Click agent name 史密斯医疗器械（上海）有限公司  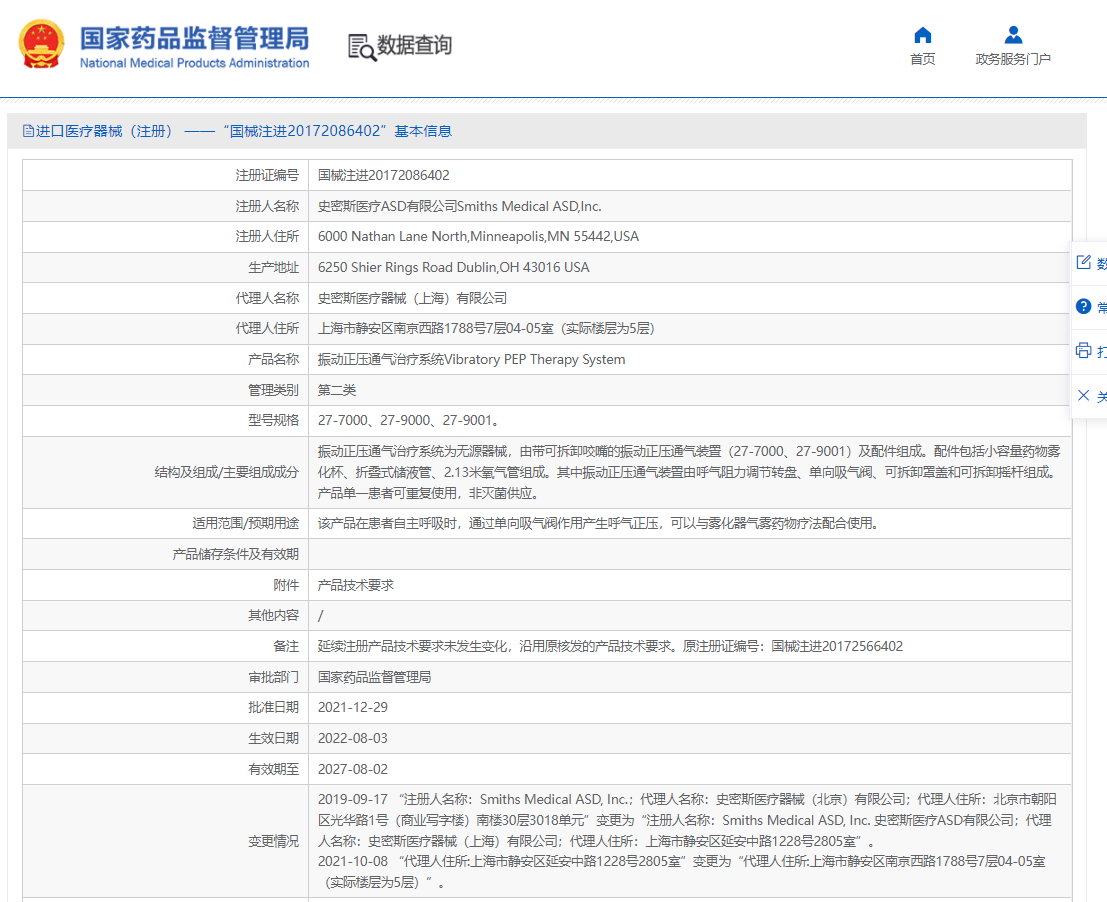[x=412, y=298]
